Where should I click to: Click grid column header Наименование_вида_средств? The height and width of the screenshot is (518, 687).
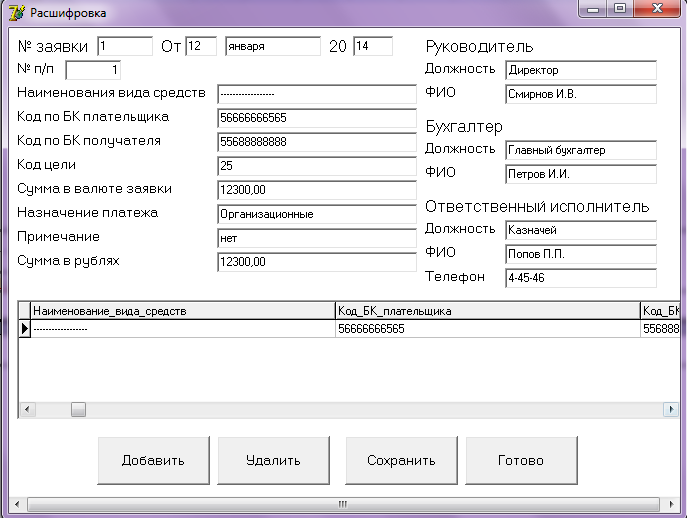pyautogui.click(x=183, y=311)
